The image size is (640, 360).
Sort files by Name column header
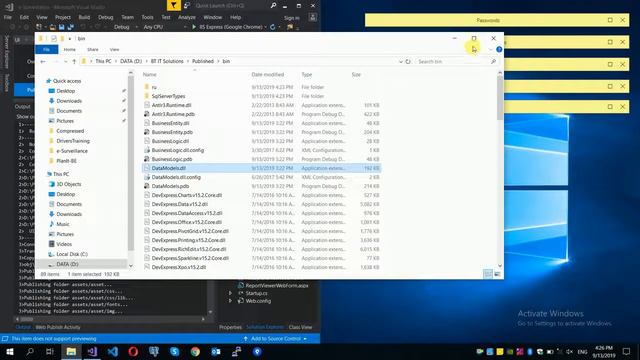click(x=150, y=75)
